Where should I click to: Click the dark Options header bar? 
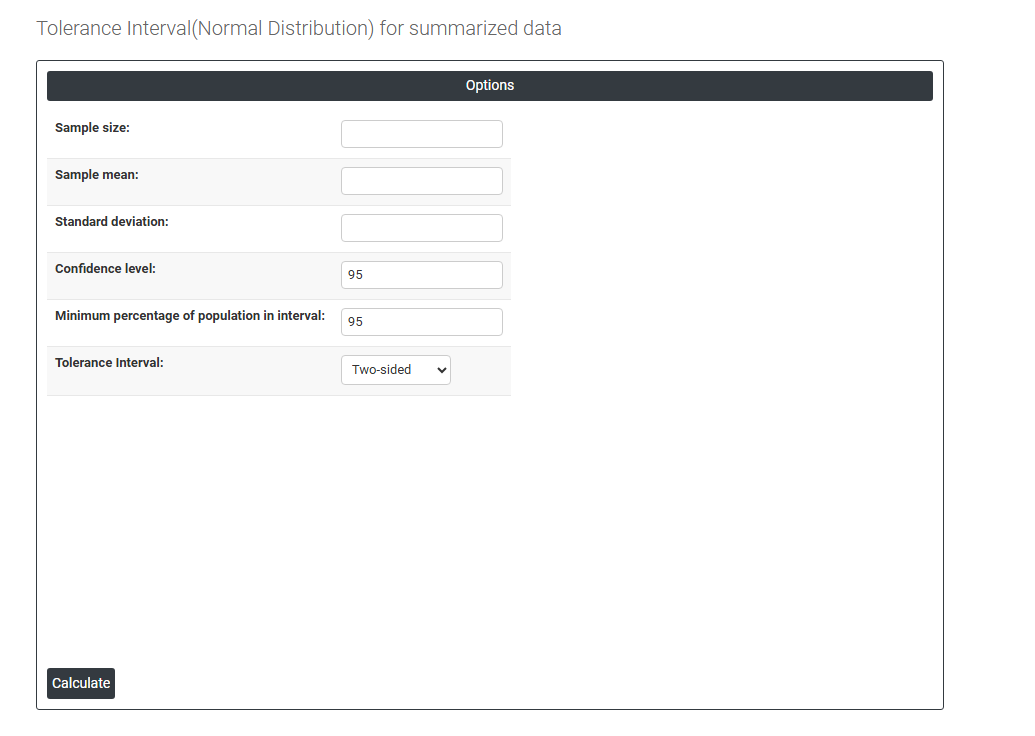(x=700, y=86)
